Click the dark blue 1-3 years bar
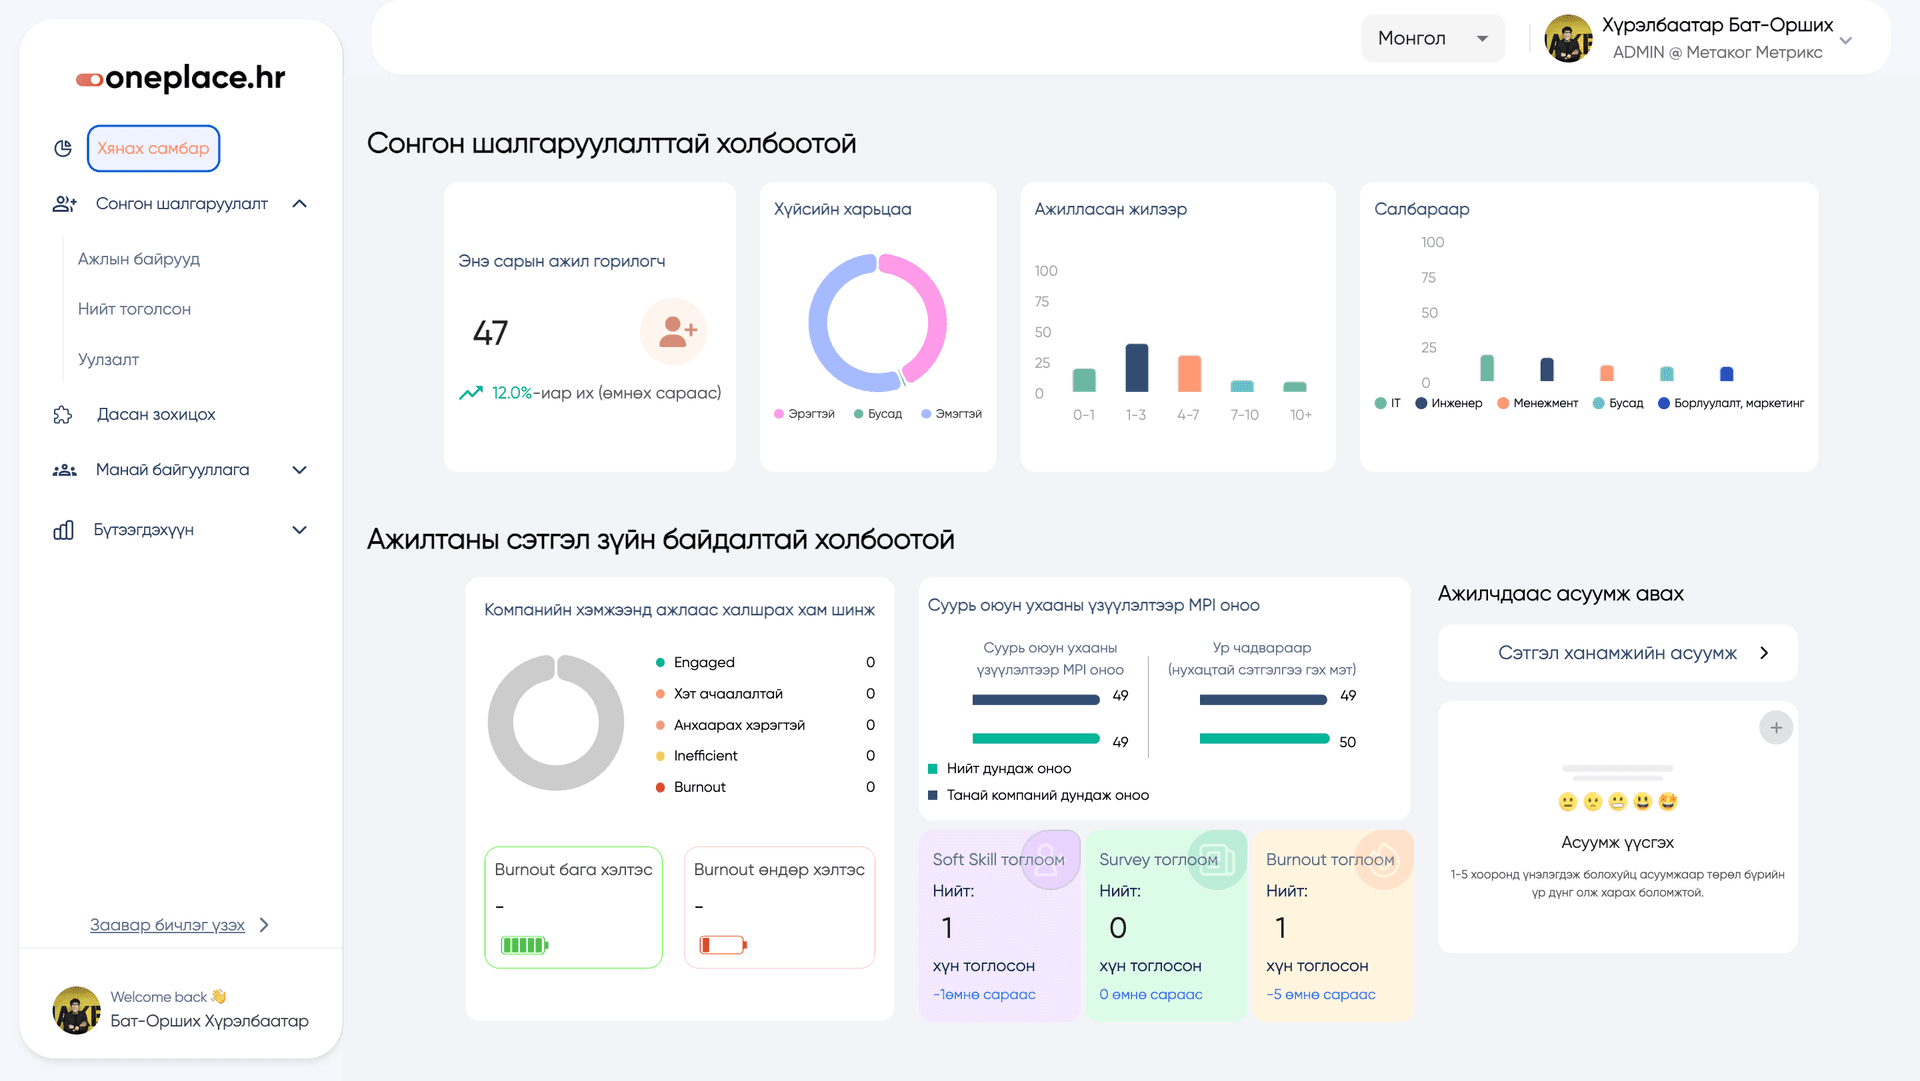Viewport: 1920px width, 1081px height. pos(1136,368)
